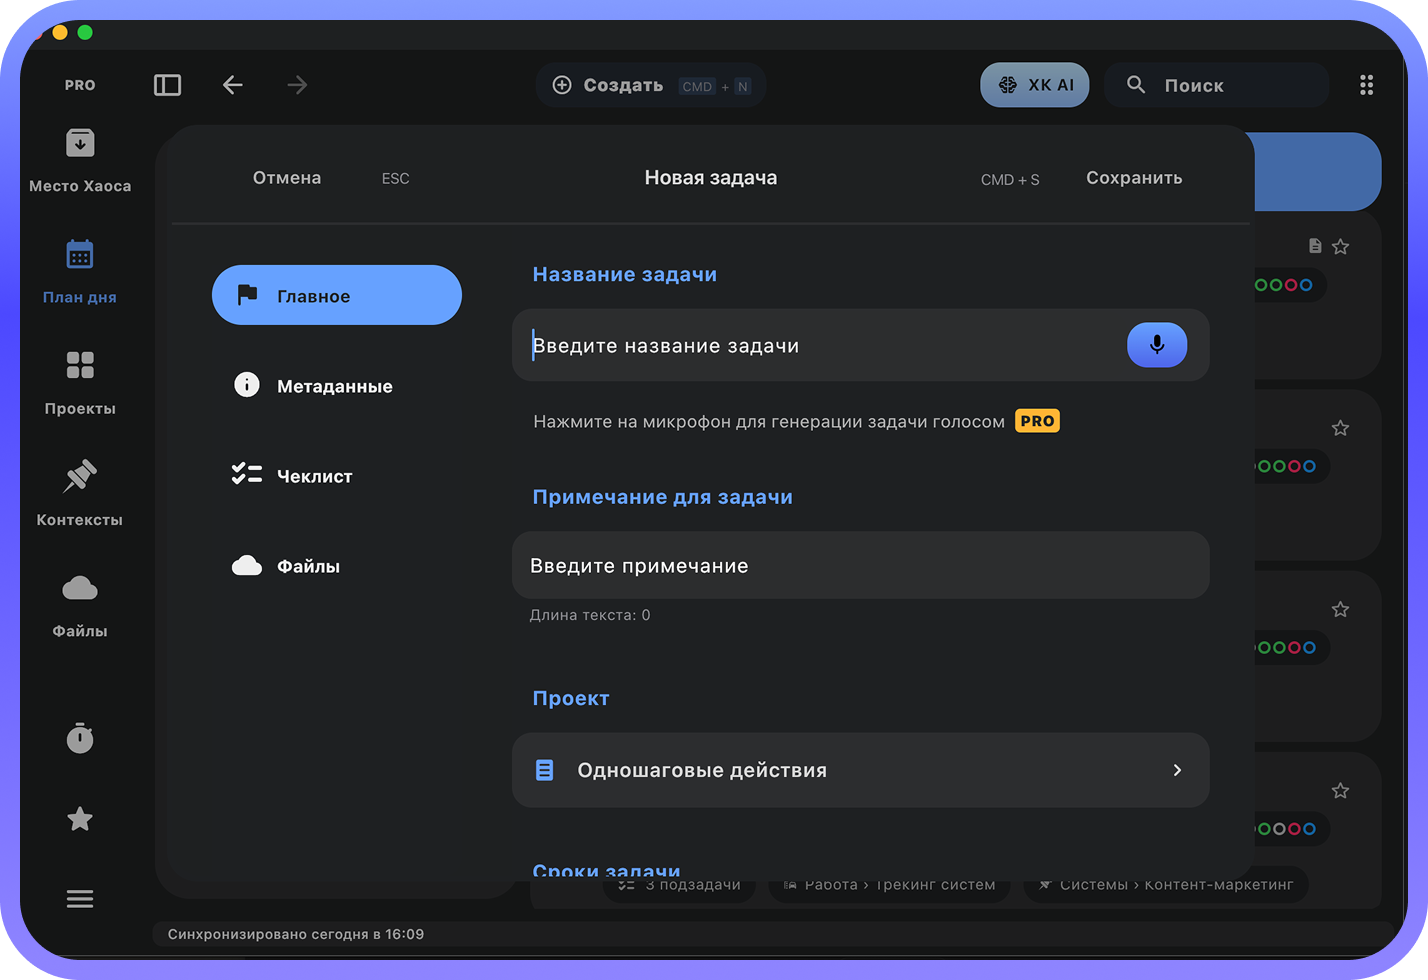Click the Длина текста: 0 counter
Viewport: 1428px width, 980px height.
click(590, 615)
